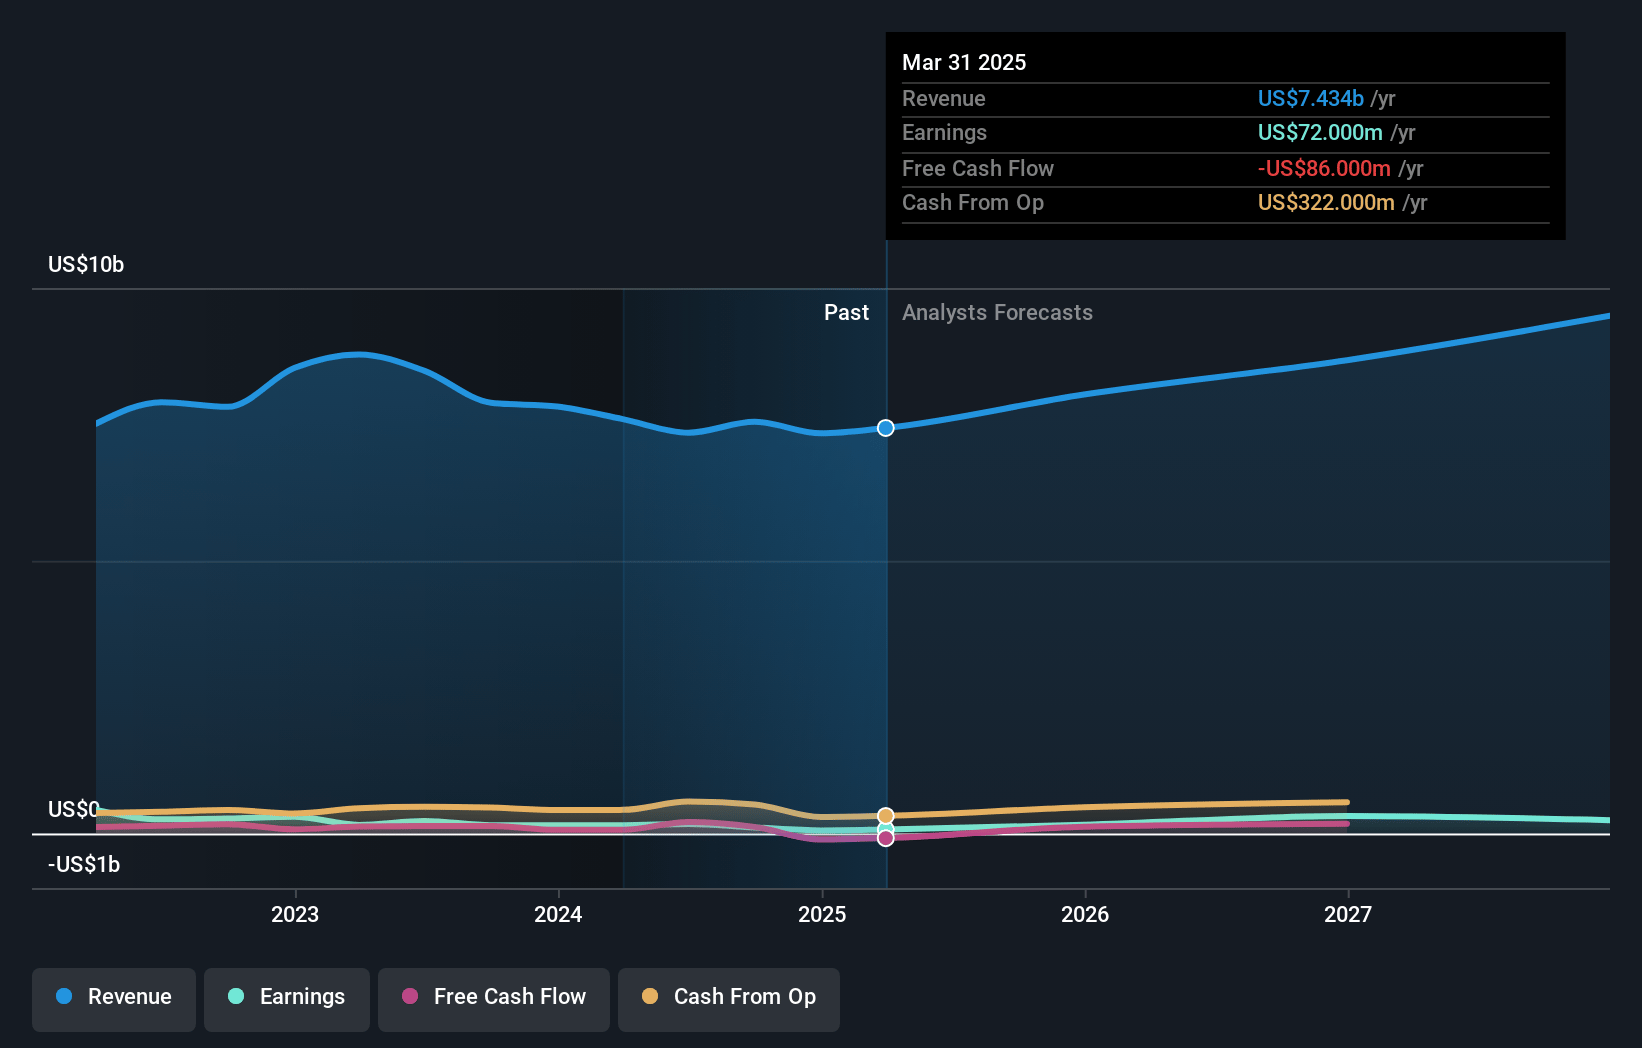Click the 2025 x-axis label
The width and height of the screenshot is (1642, 1048).
pos(822,914)
